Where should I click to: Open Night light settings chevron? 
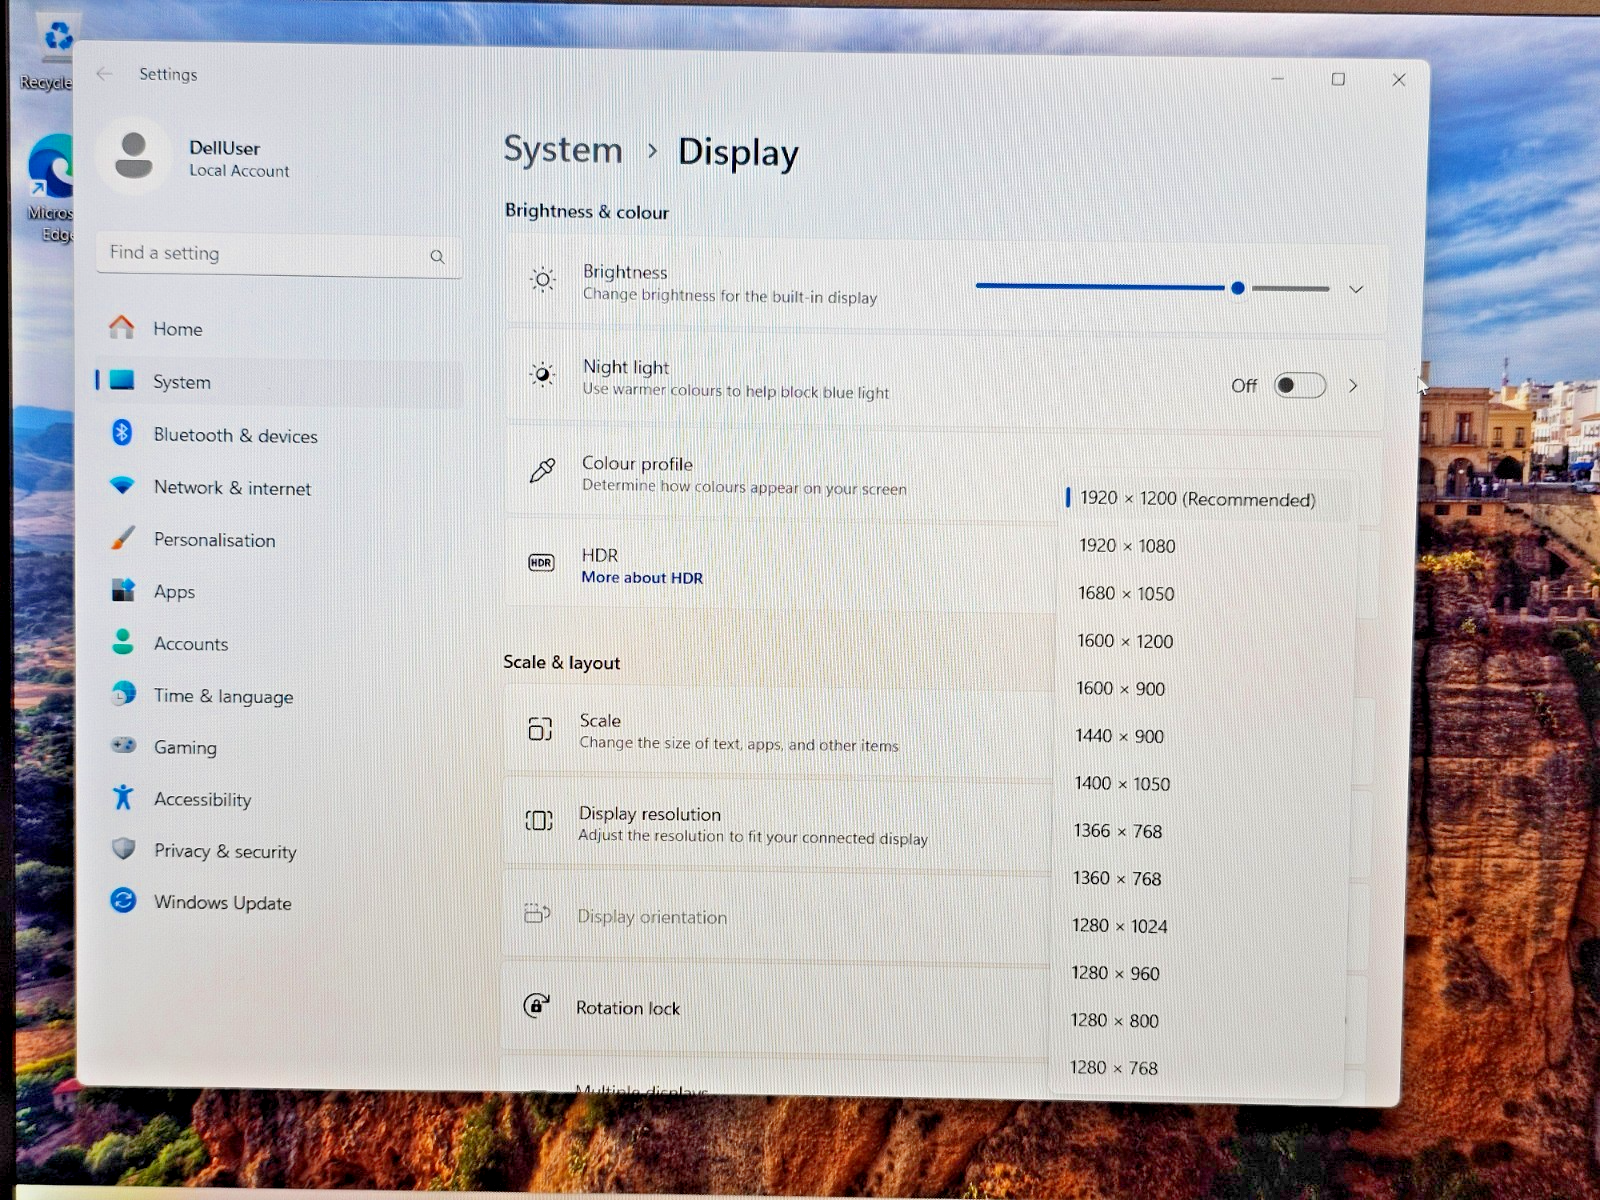pos(1353,386)
